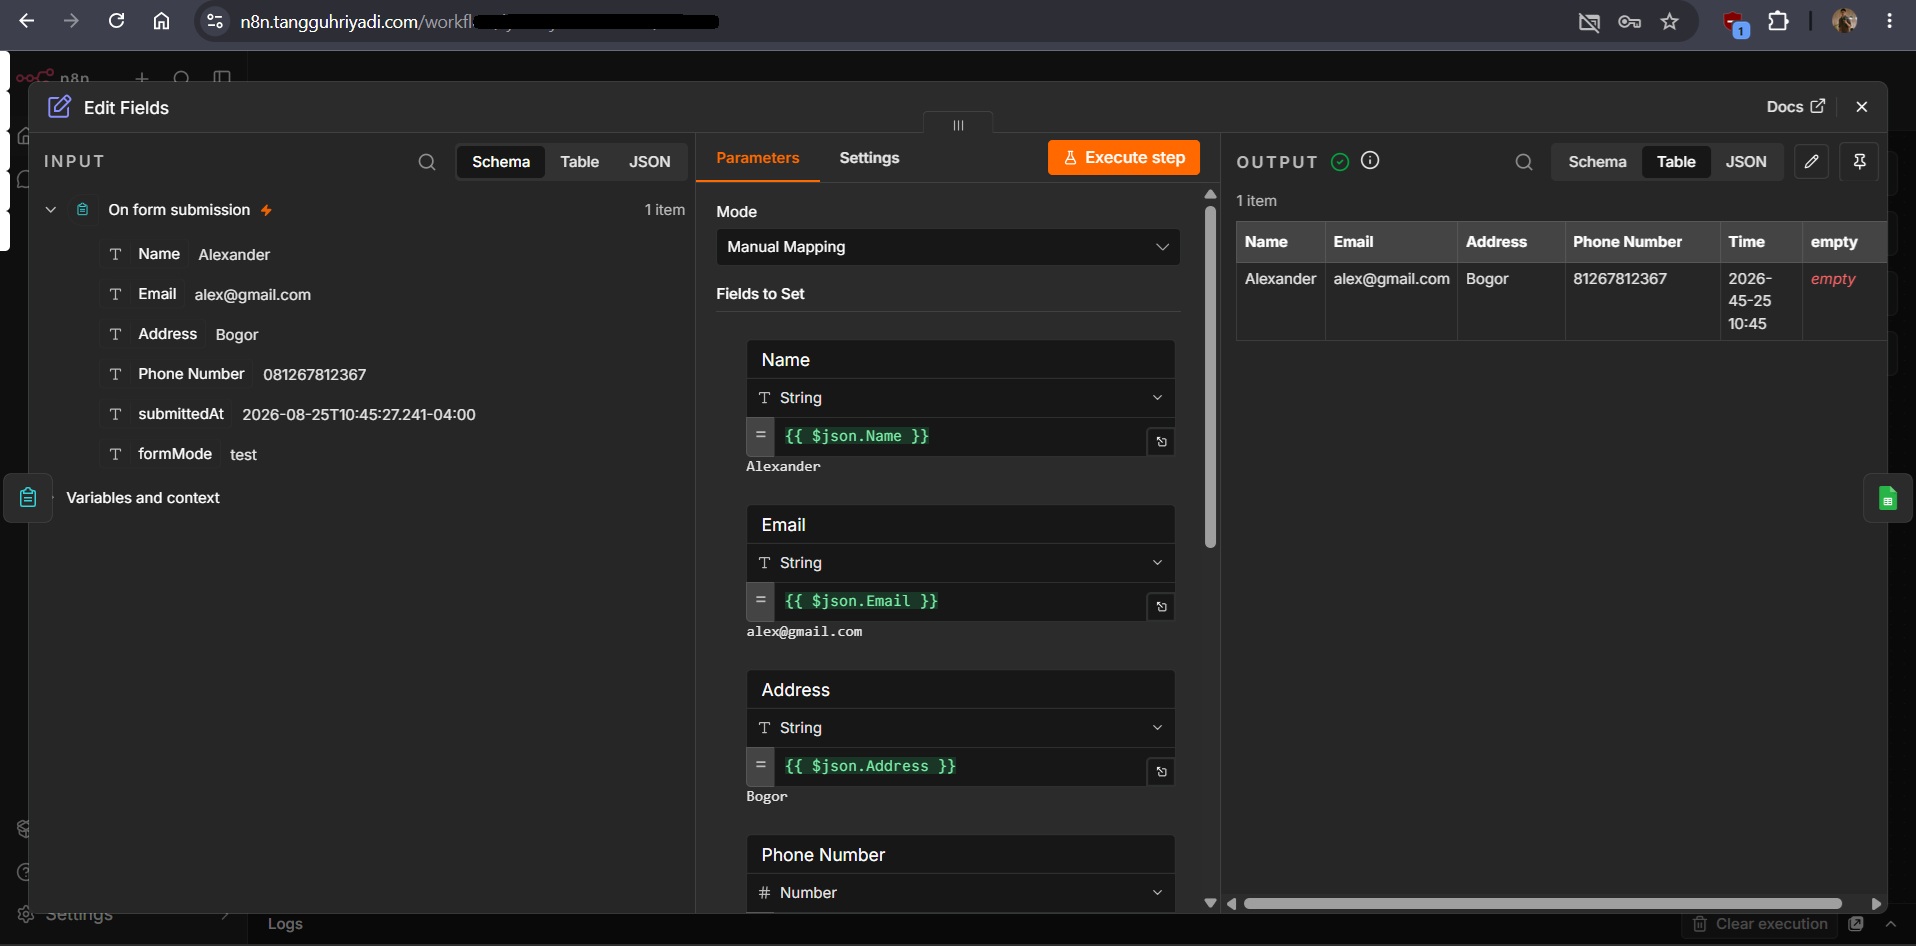Reset the Email expression field icon
This screenshot has width=1916, height=946.
pos(1161,606)
